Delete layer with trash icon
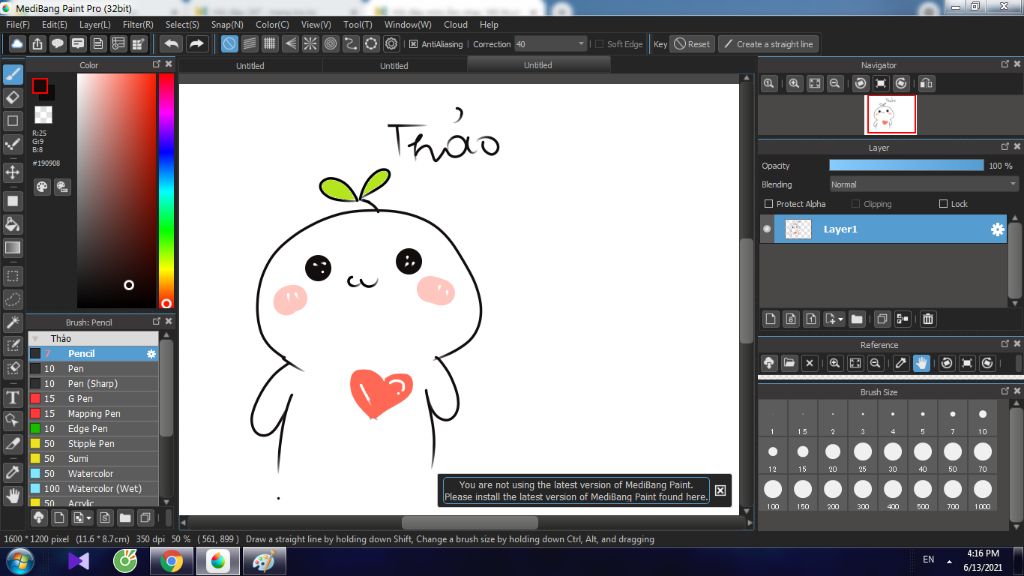The height and width of the screenshot is (576, 1024). 928,319
